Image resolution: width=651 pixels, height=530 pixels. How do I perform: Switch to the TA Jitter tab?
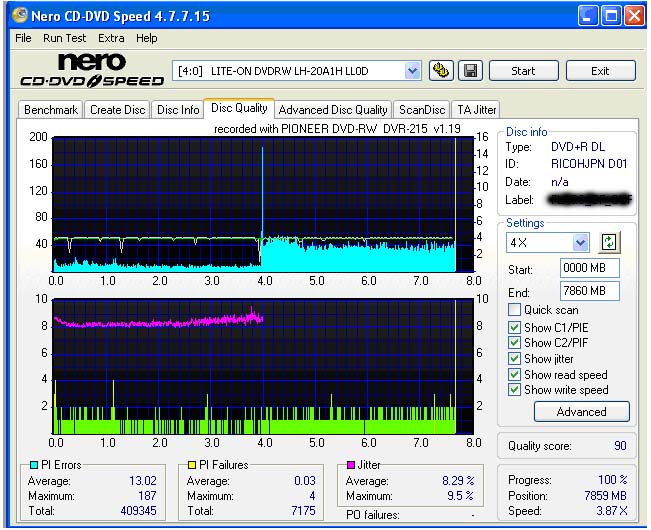tap(476, 110)
